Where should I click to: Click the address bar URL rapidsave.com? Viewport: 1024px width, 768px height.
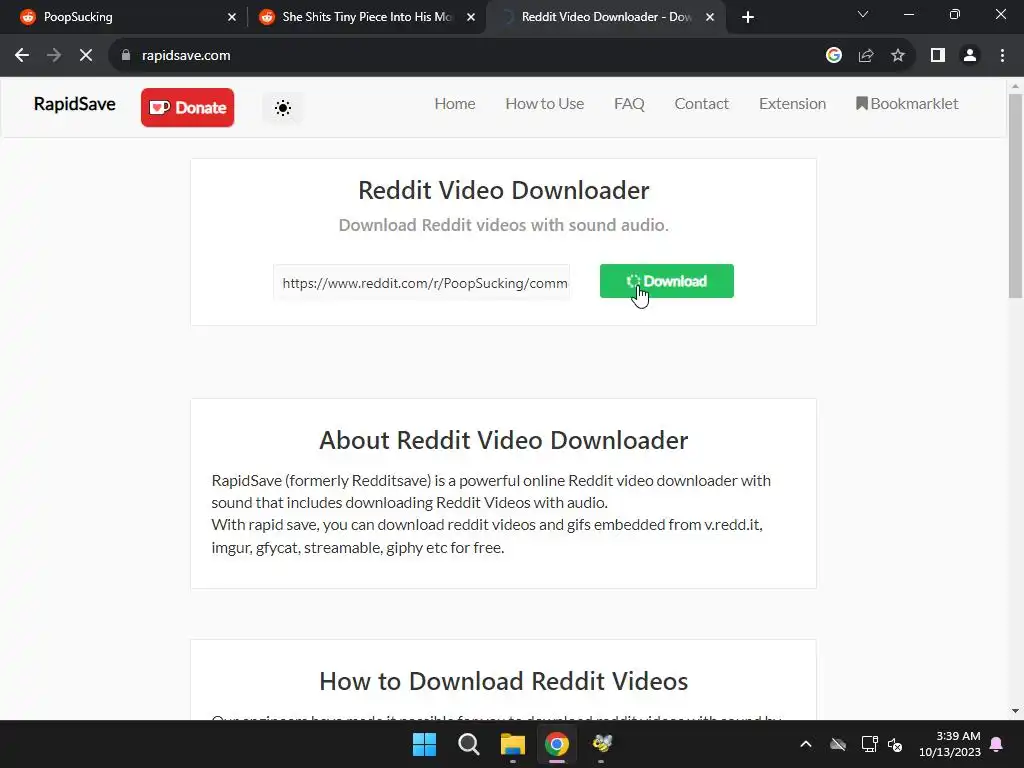coord(186,56)
